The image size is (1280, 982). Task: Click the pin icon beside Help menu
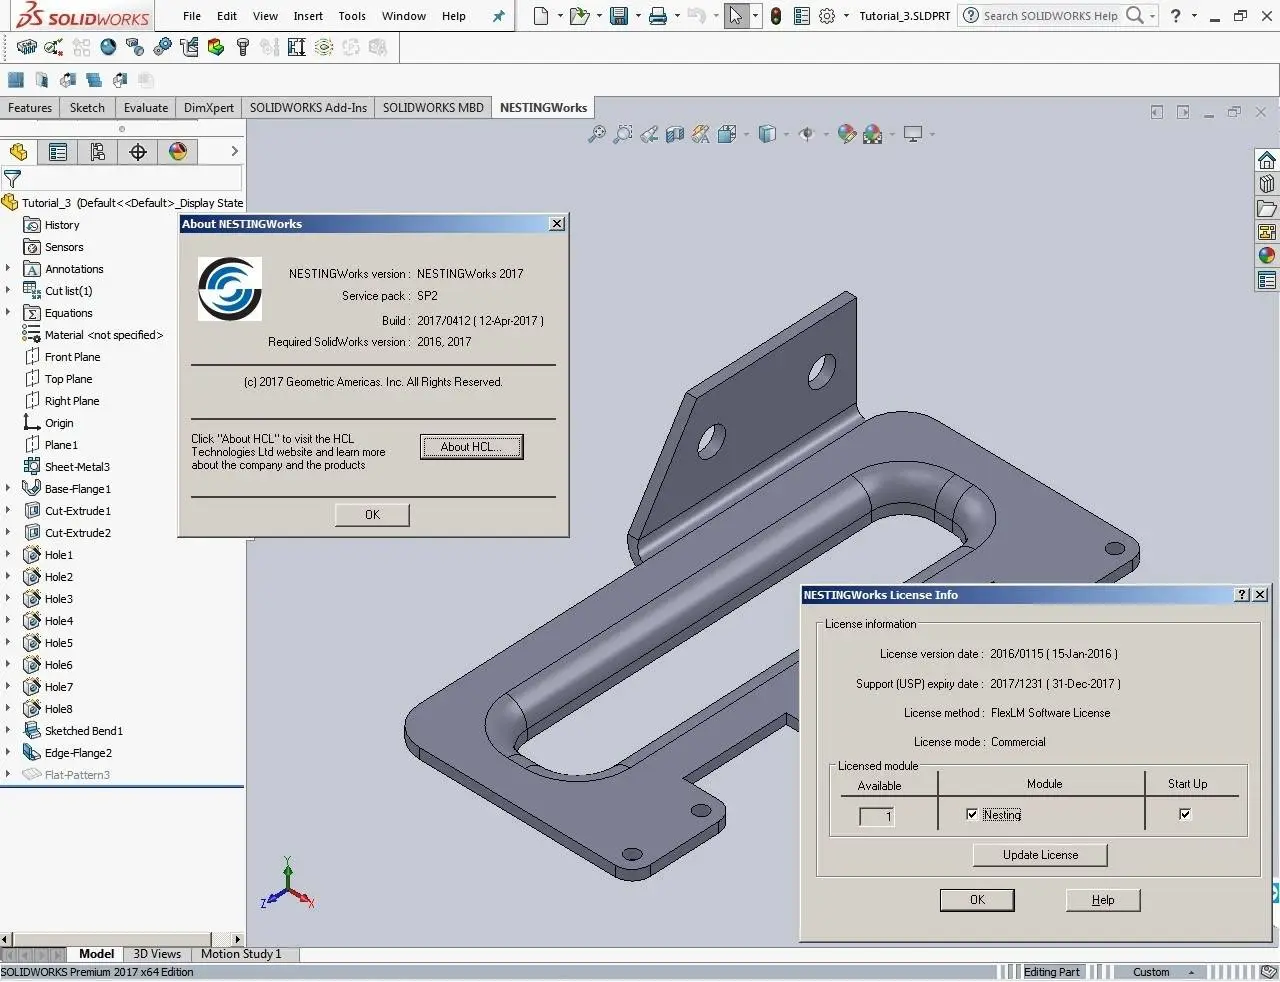498,16
